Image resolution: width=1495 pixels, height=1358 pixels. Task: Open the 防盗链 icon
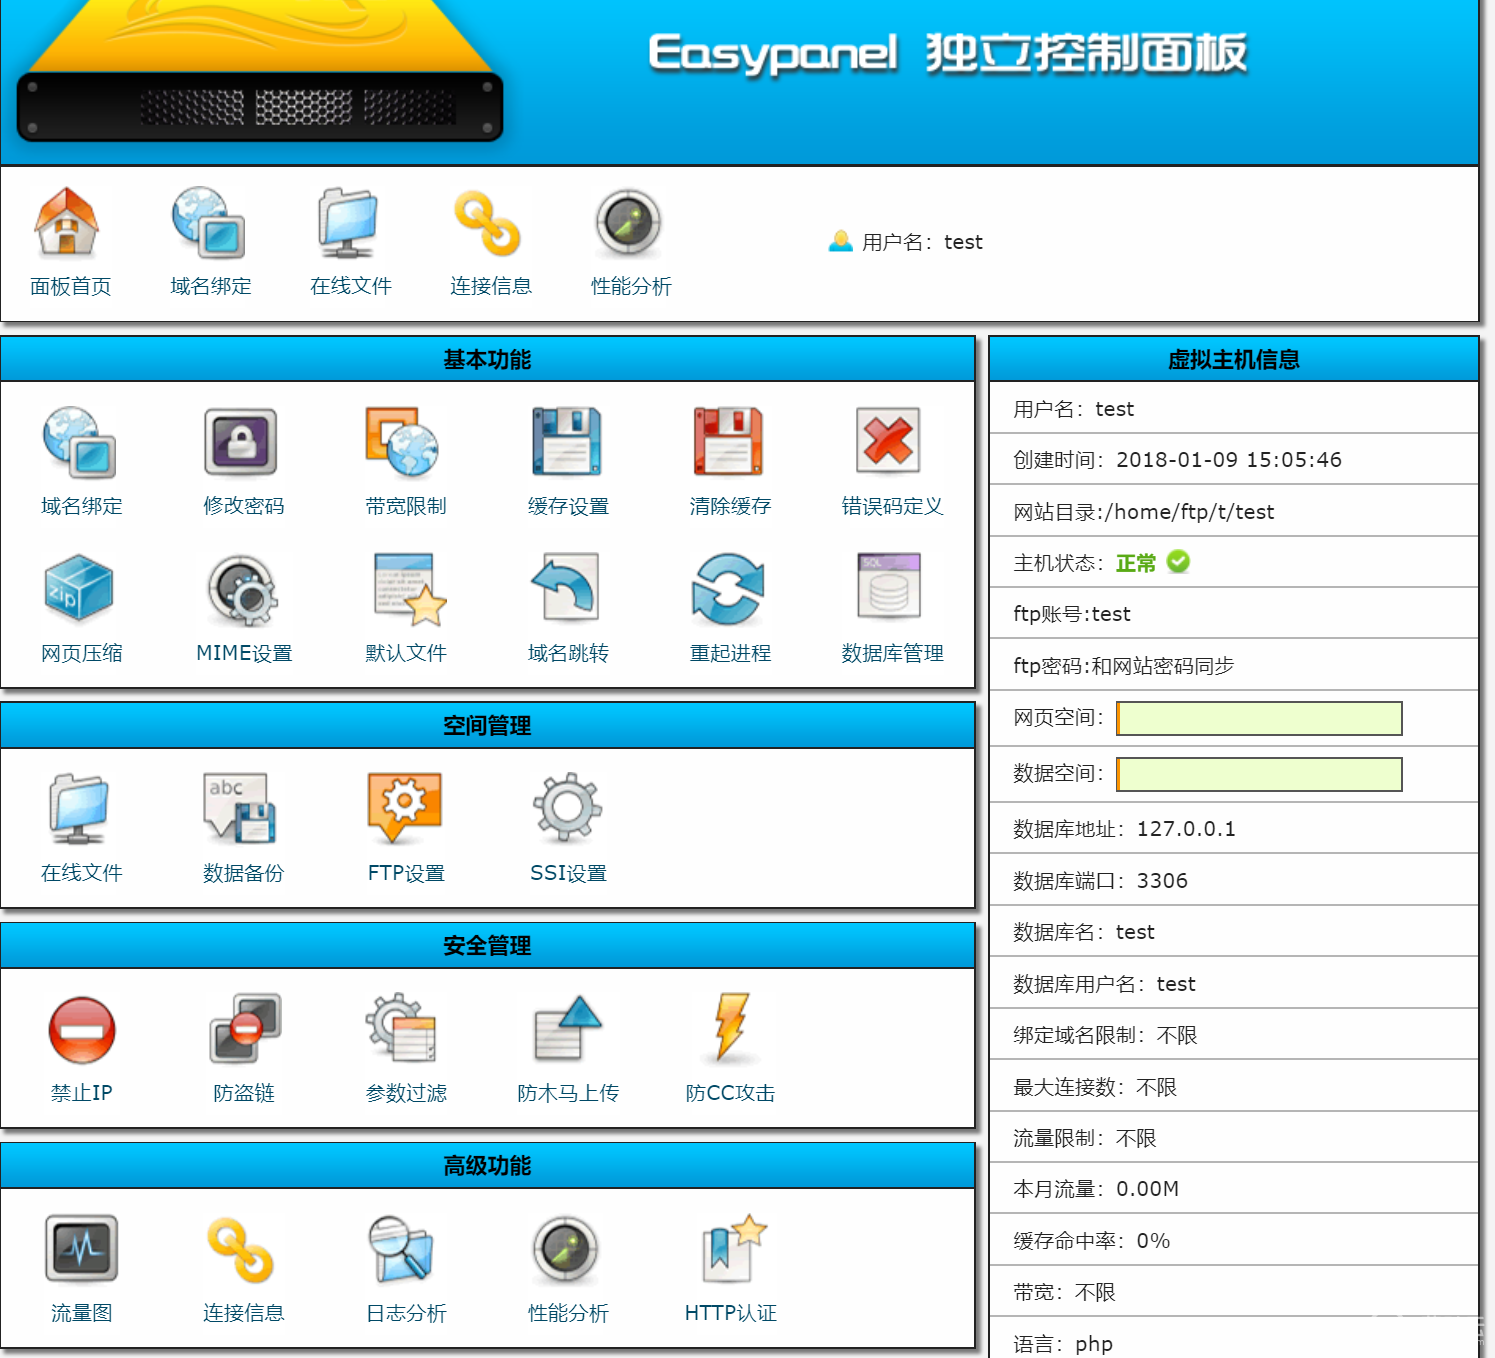click(245, 1029)
